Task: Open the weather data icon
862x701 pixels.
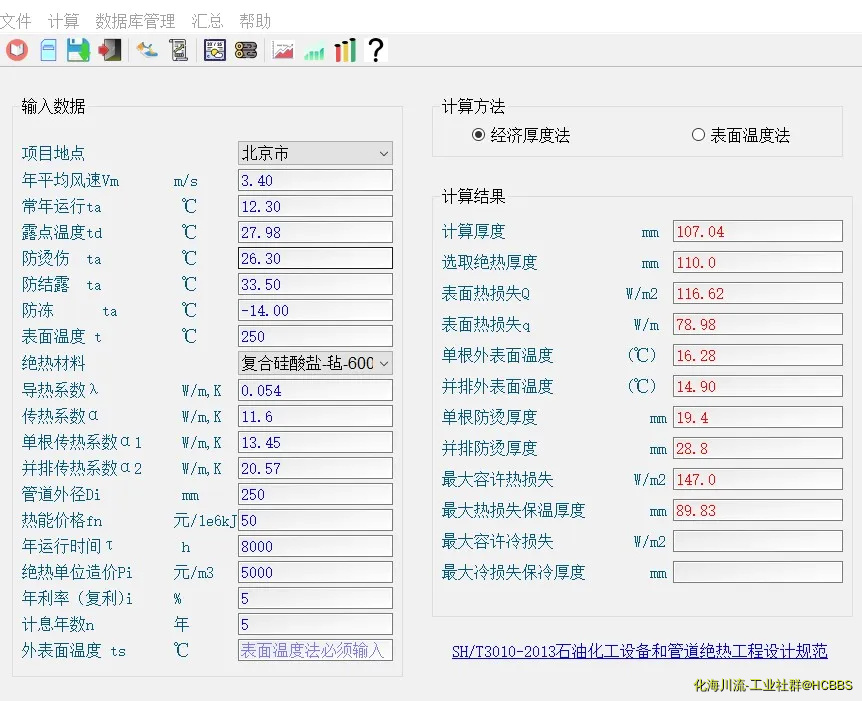Action: point(214,51)
